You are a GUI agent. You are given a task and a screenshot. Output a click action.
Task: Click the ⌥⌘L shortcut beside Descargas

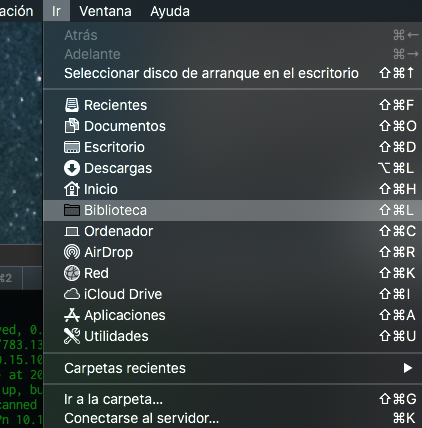396,168
